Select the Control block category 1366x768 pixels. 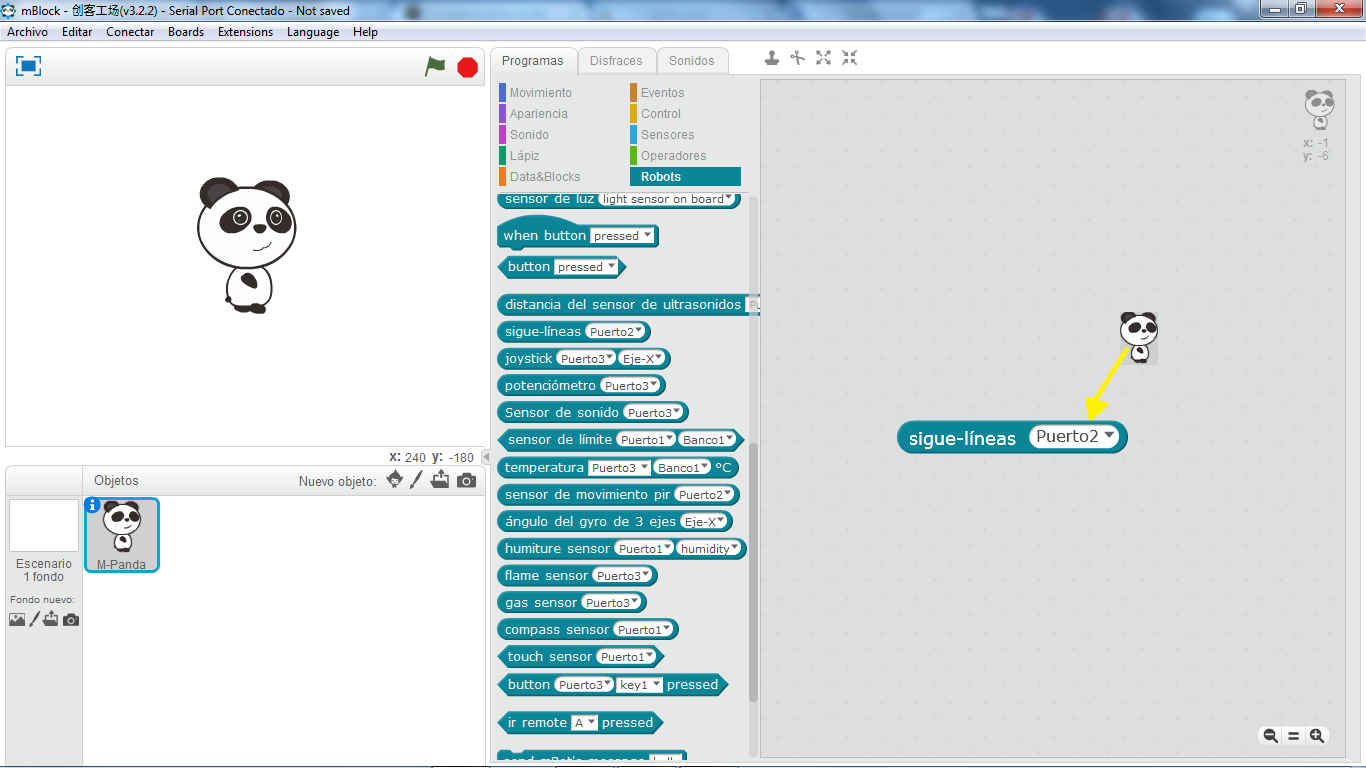point(660,114)
